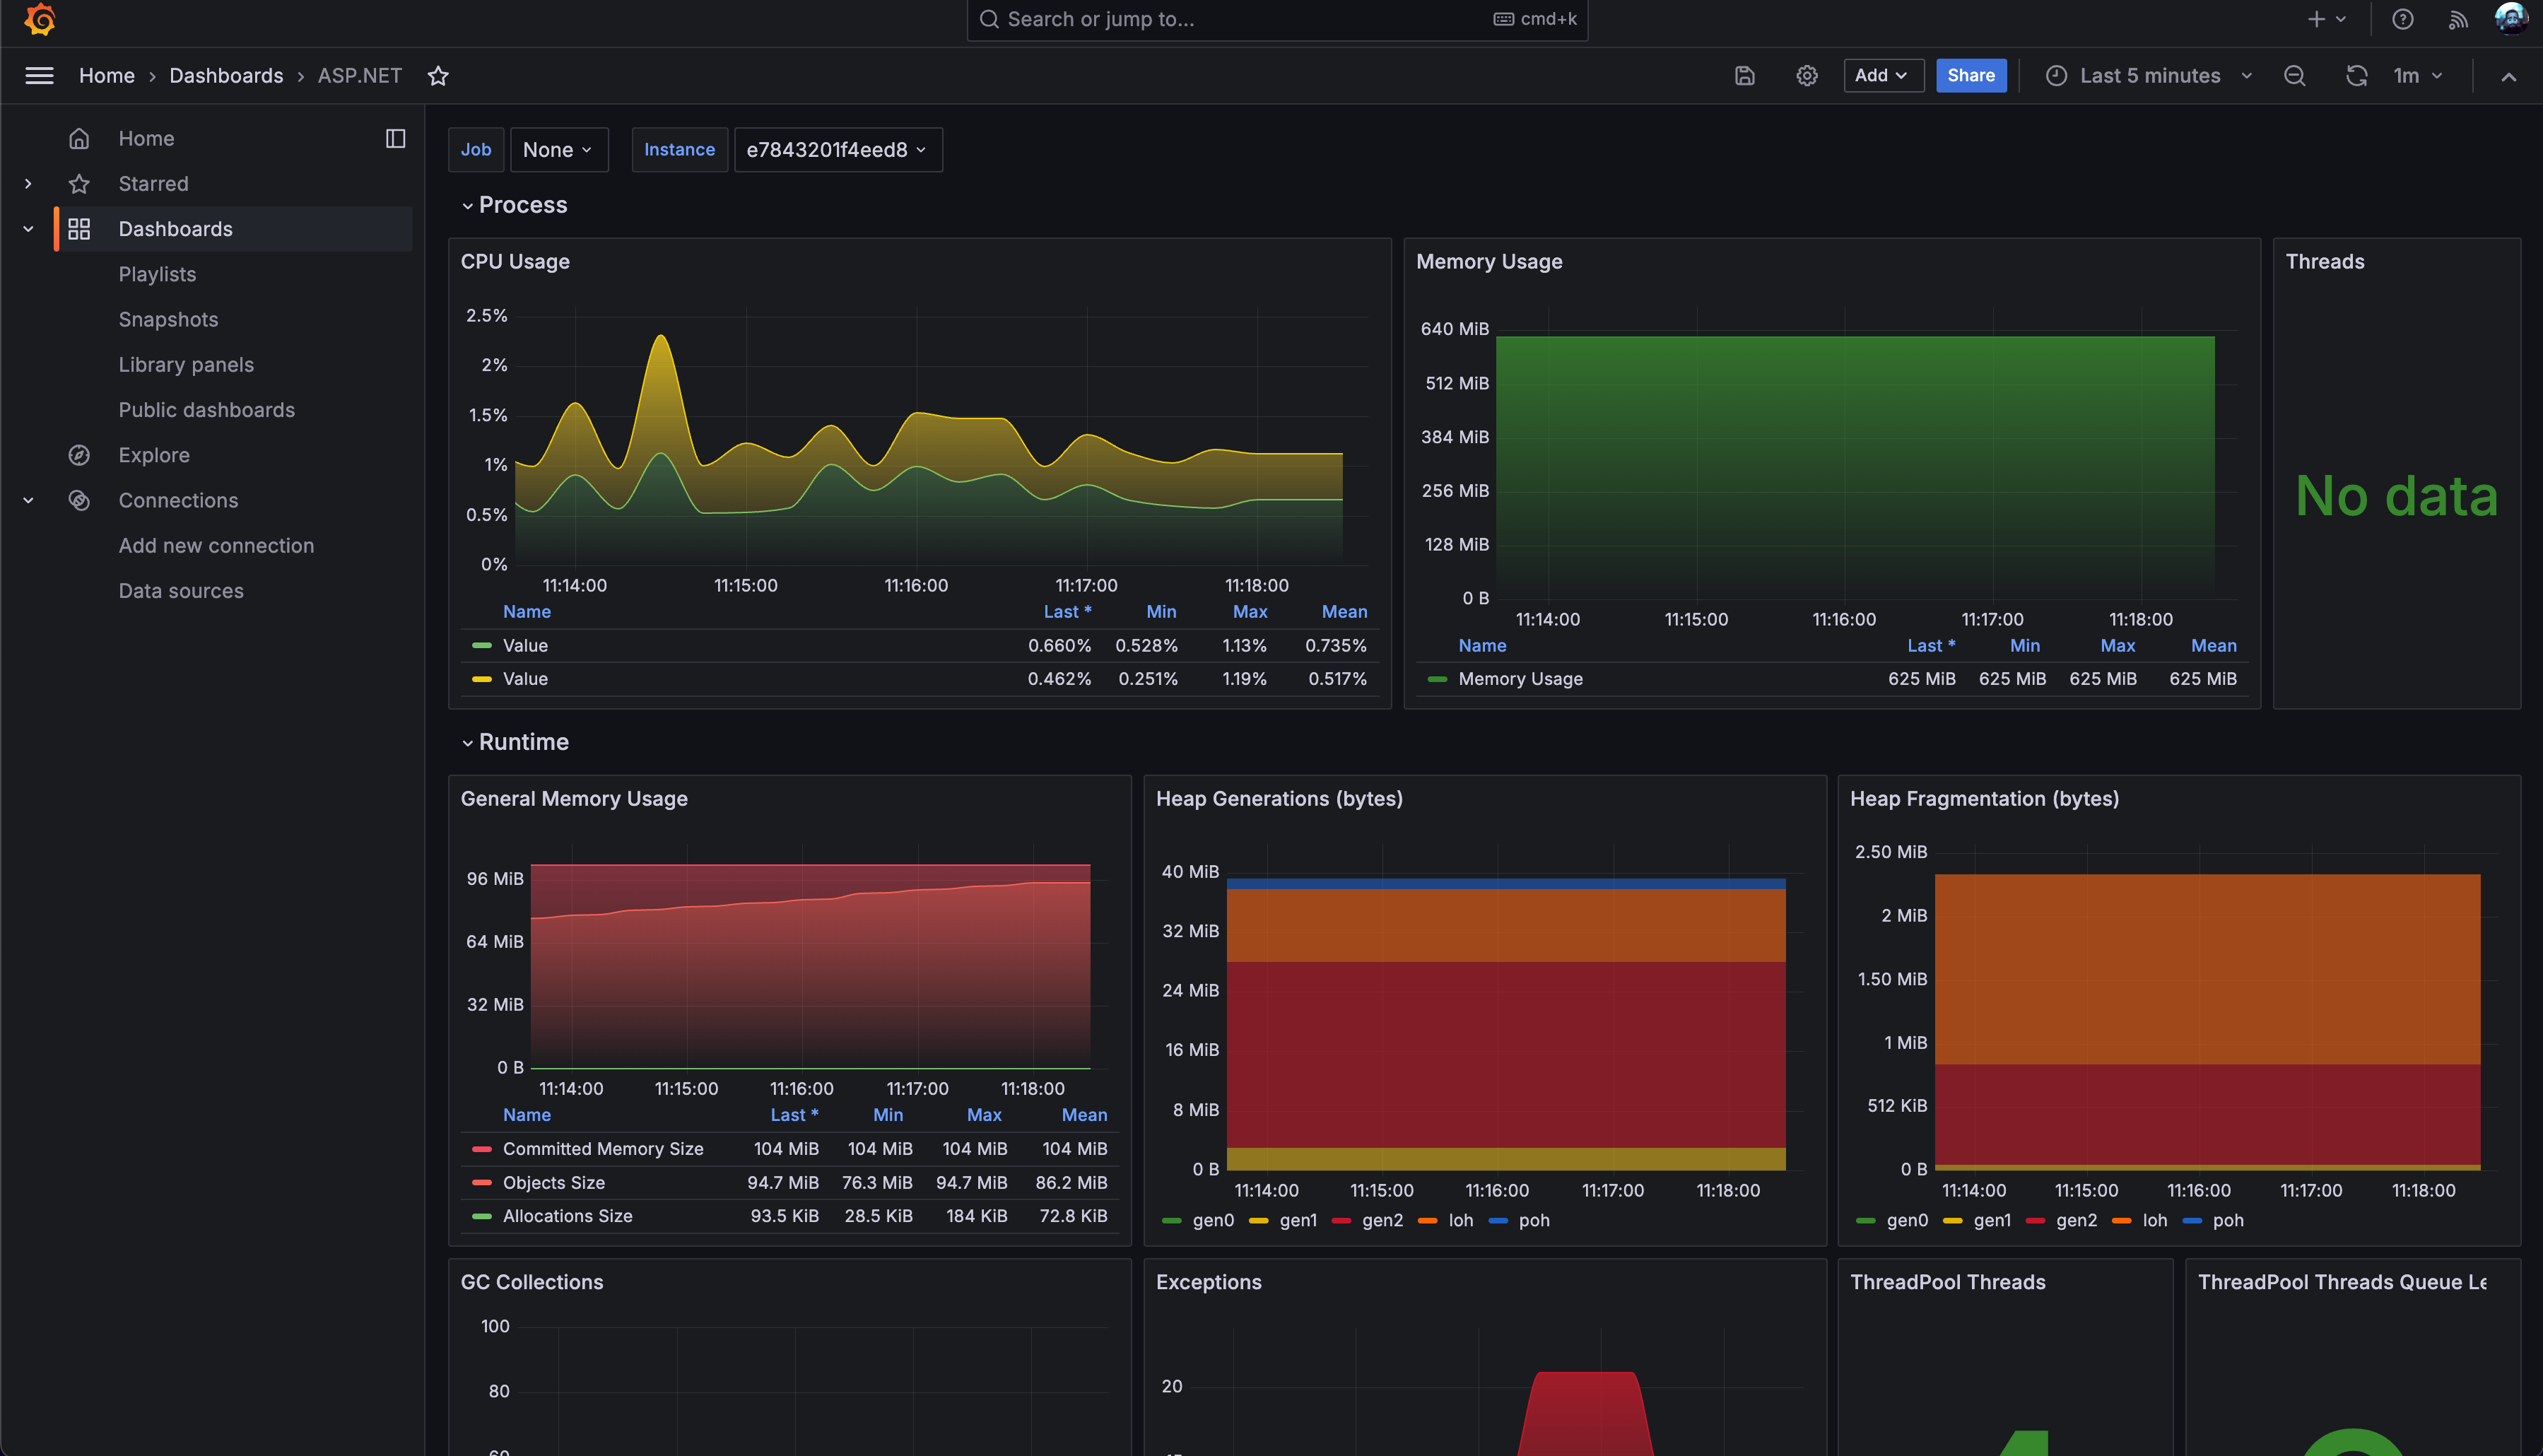Image resolution: width=2543 pixels, height=1456 pixels.
Task: Click the Dashboards breadcrumb link
Action: [x=226, y=76]
